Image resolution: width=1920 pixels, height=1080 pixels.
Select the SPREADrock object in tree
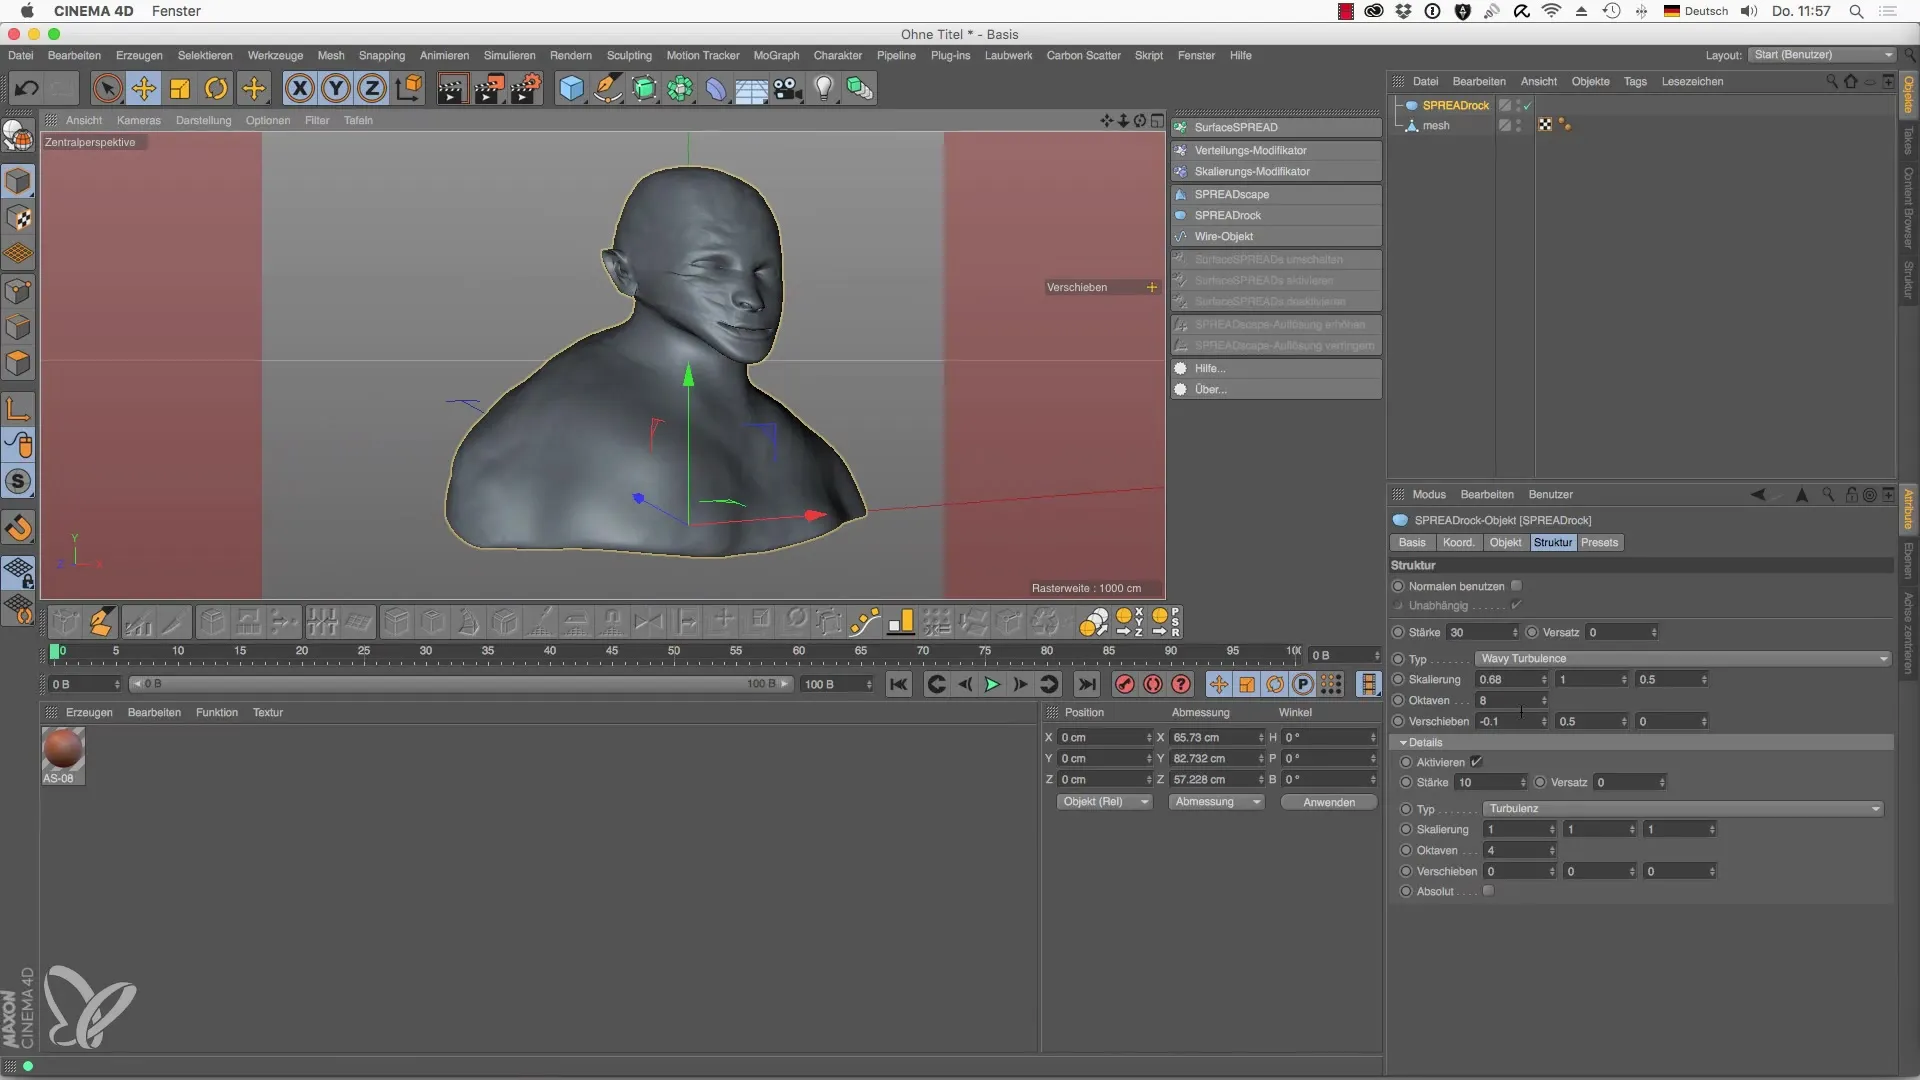click(x=1455, y=105)
